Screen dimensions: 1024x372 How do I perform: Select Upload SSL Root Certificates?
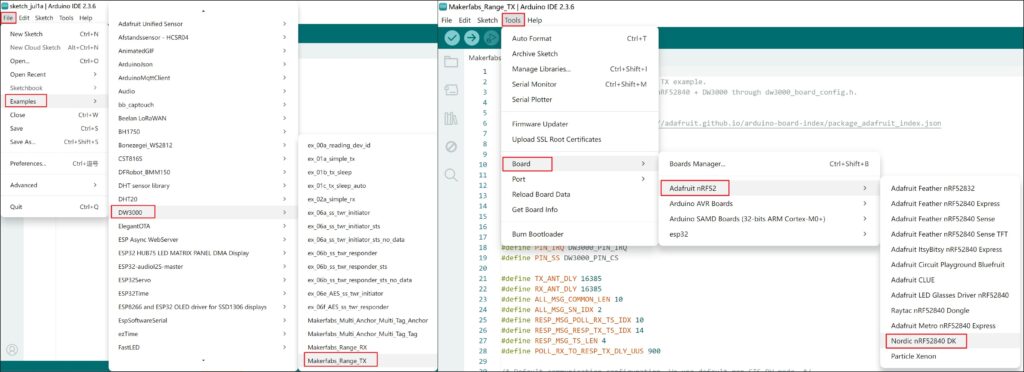coord(579,139)
